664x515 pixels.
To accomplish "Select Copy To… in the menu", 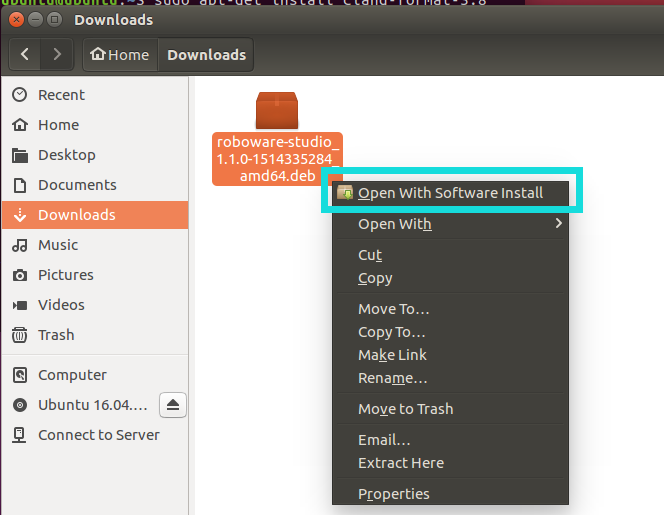I will tap(451, 332).
